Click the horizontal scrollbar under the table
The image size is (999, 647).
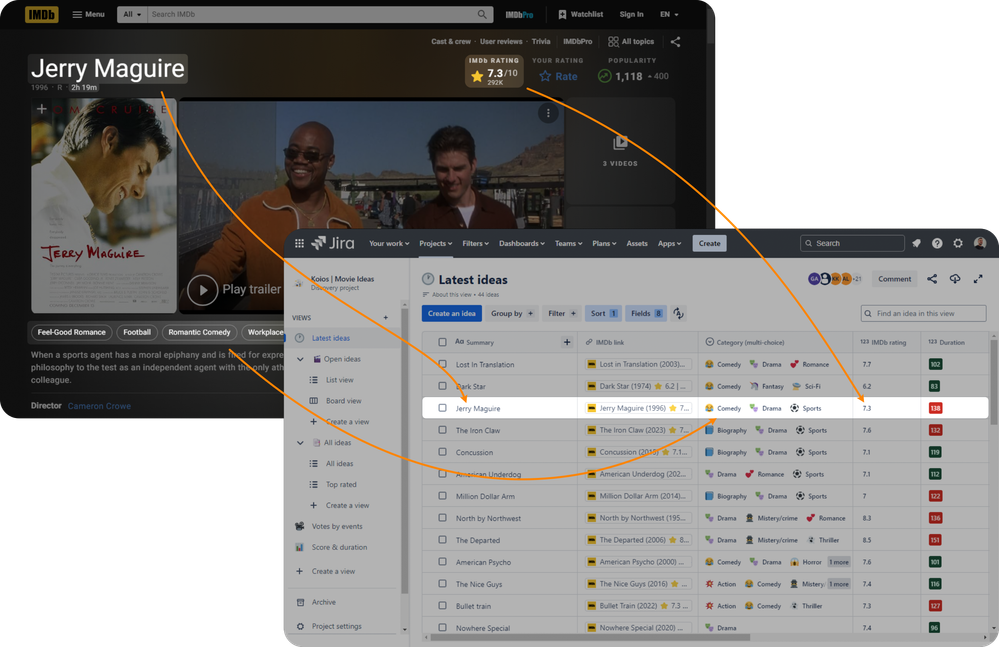[x=590, y=637]
